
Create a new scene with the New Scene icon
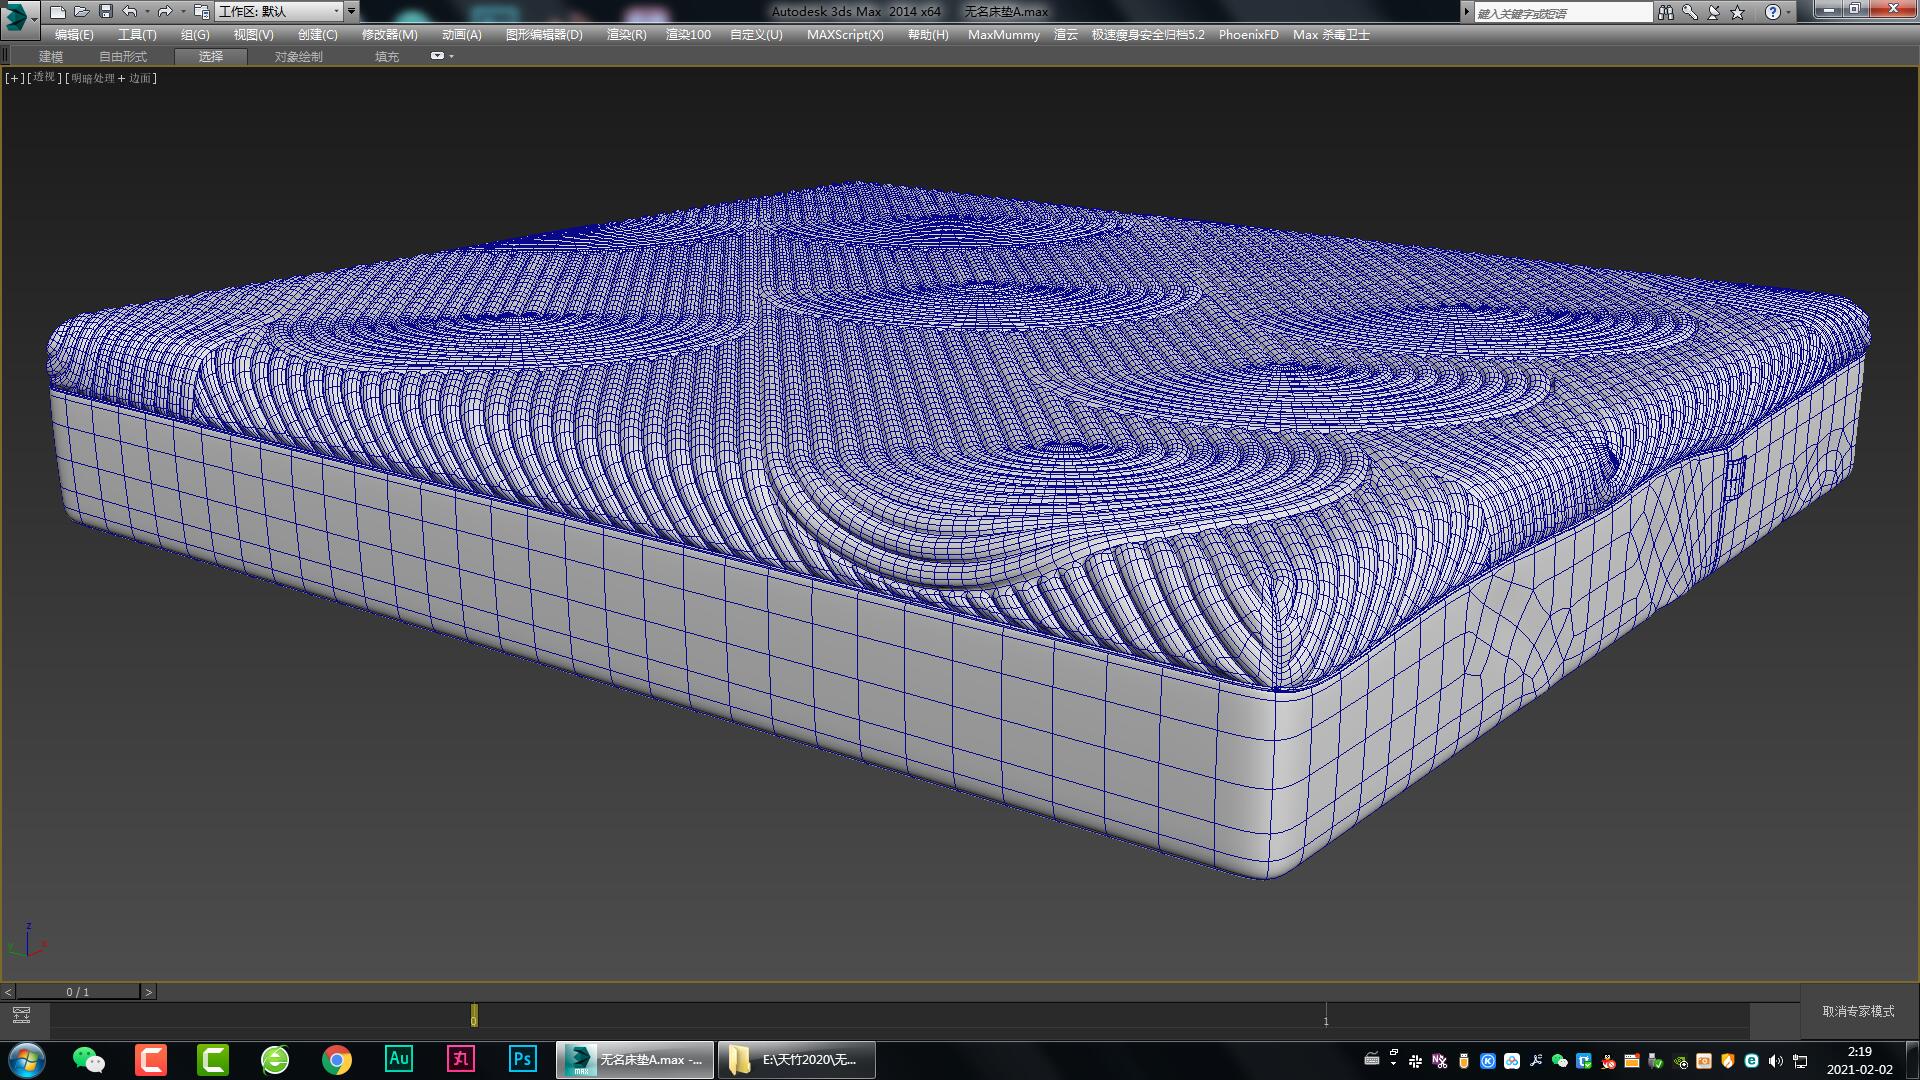coord(58,11)
